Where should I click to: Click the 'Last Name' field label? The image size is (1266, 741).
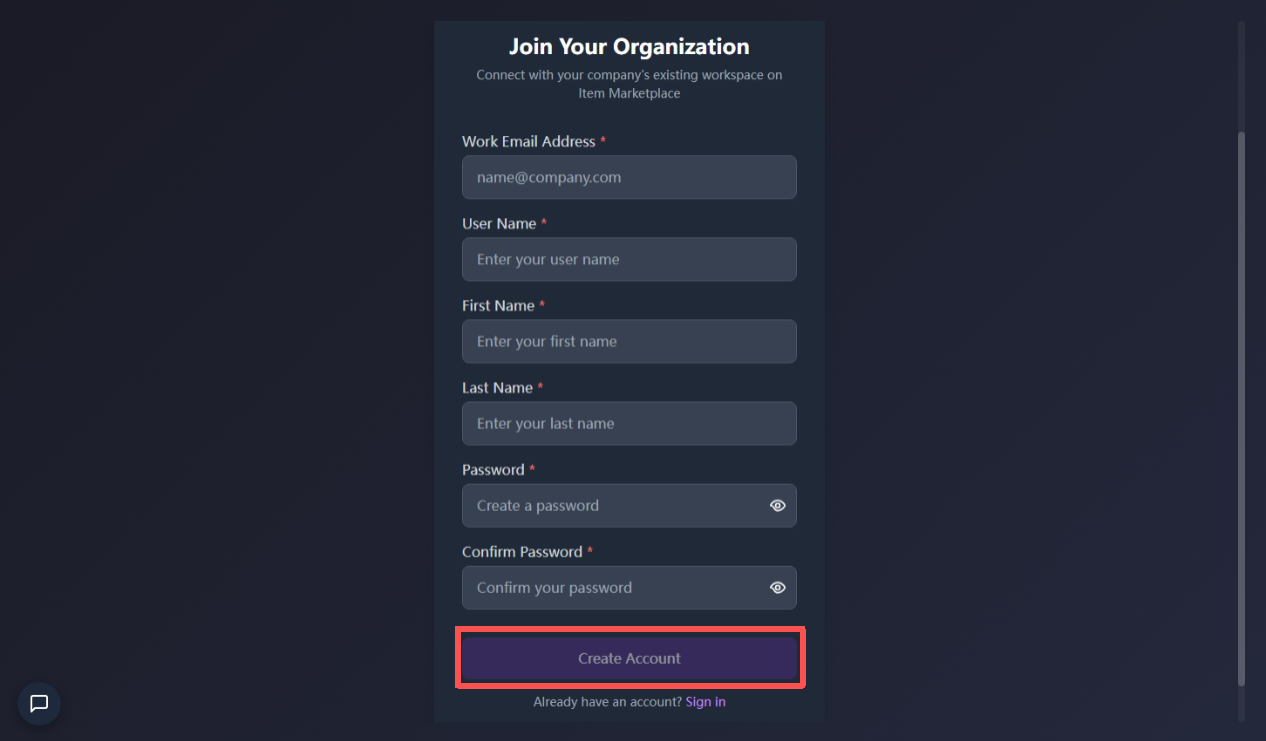tap(497, 388)
